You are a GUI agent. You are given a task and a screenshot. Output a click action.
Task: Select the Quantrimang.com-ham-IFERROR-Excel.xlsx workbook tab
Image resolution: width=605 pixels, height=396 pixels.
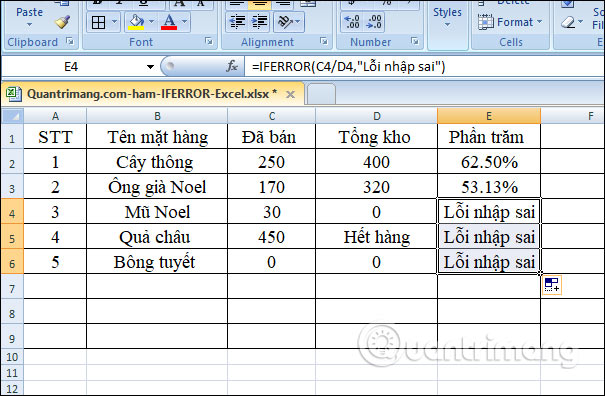(x=152, y=94)
